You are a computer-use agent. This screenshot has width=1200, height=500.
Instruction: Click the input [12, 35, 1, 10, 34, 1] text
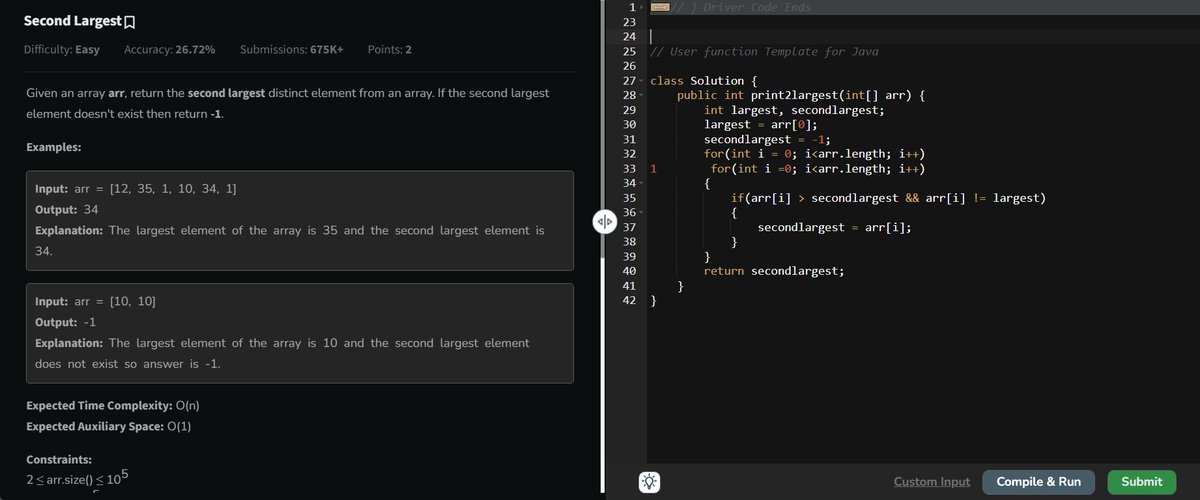coord(173,189)
